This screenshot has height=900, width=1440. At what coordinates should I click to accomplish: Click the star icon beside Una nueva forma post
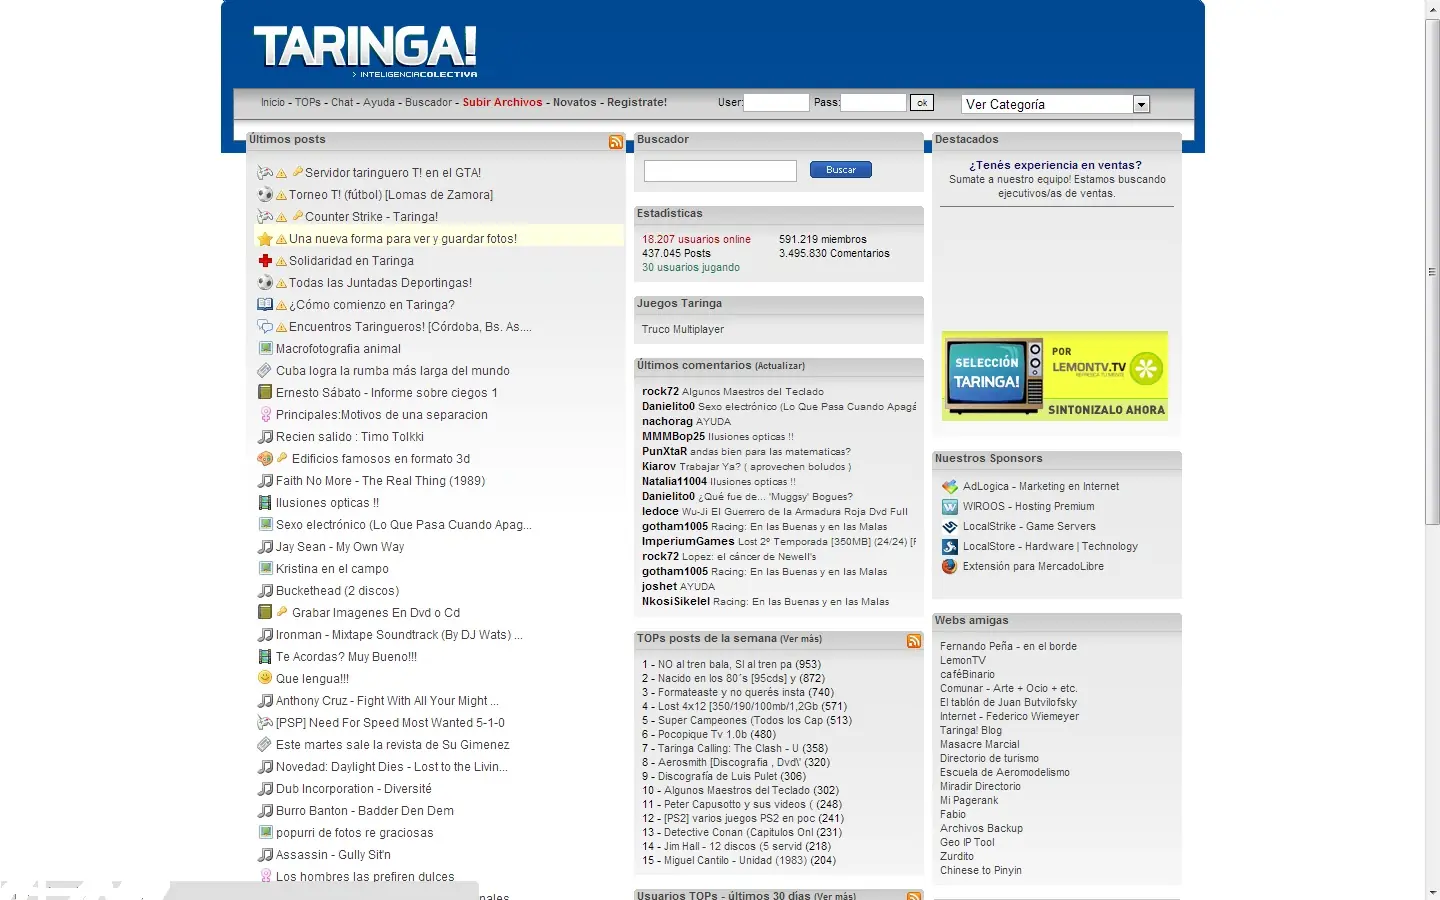265,239
